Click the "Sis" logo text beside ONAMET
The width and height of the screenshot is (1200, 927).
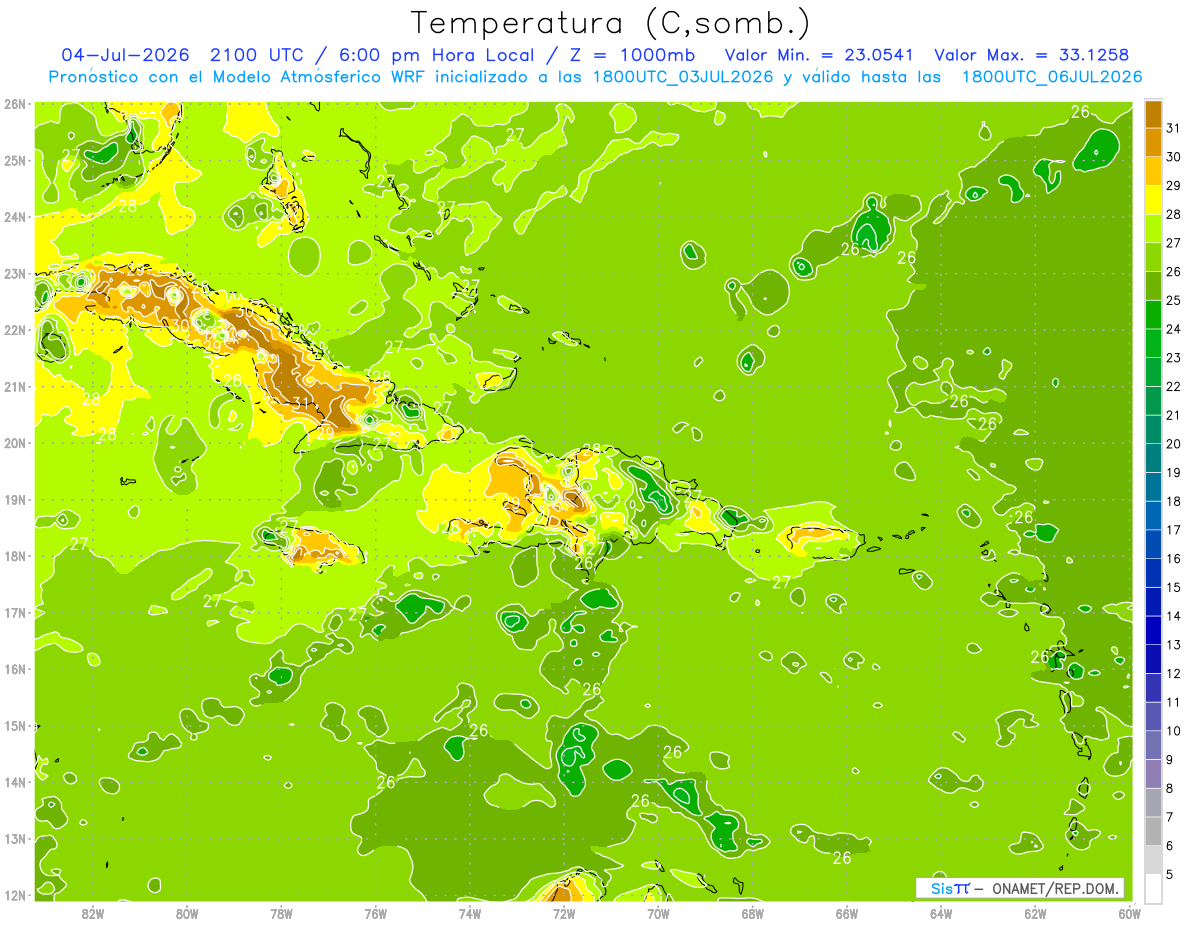(943, 888)
